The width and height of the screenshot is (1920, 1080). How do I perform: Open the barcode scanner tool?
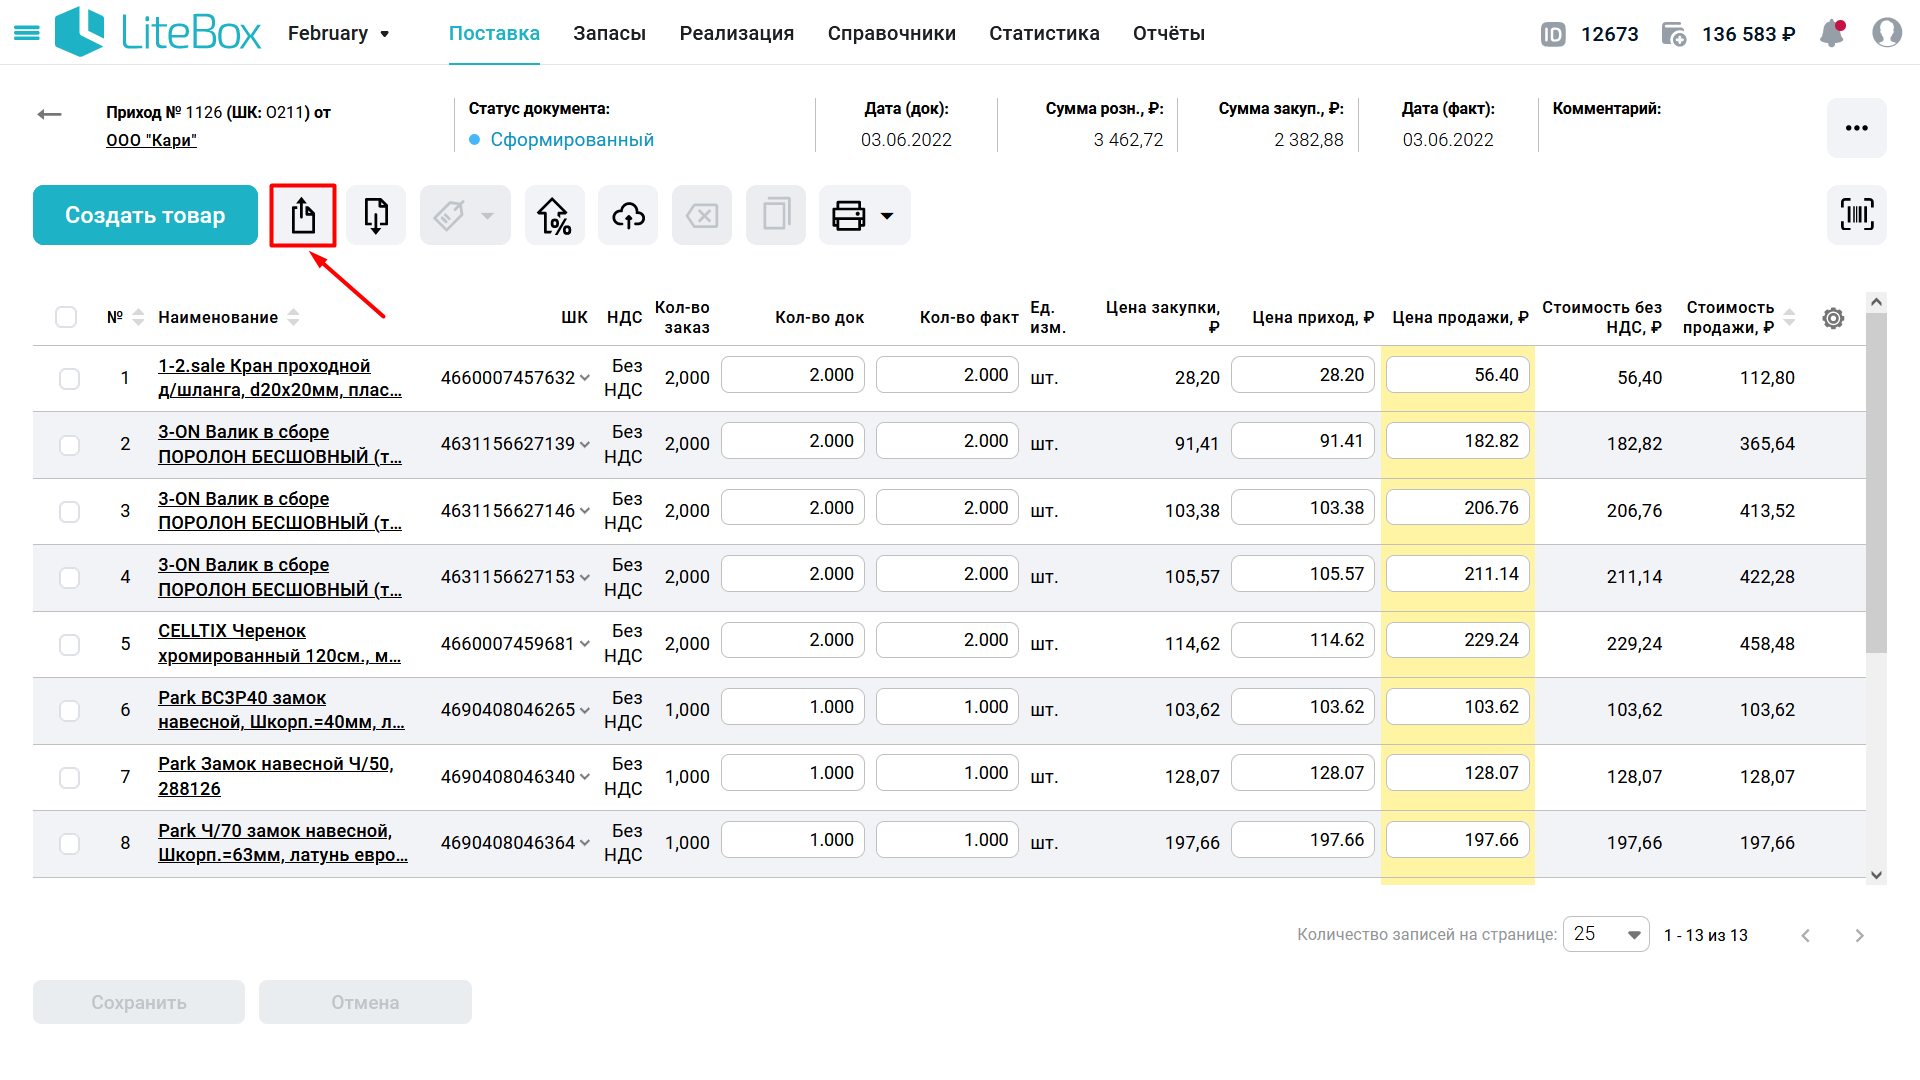[1857, 215]
